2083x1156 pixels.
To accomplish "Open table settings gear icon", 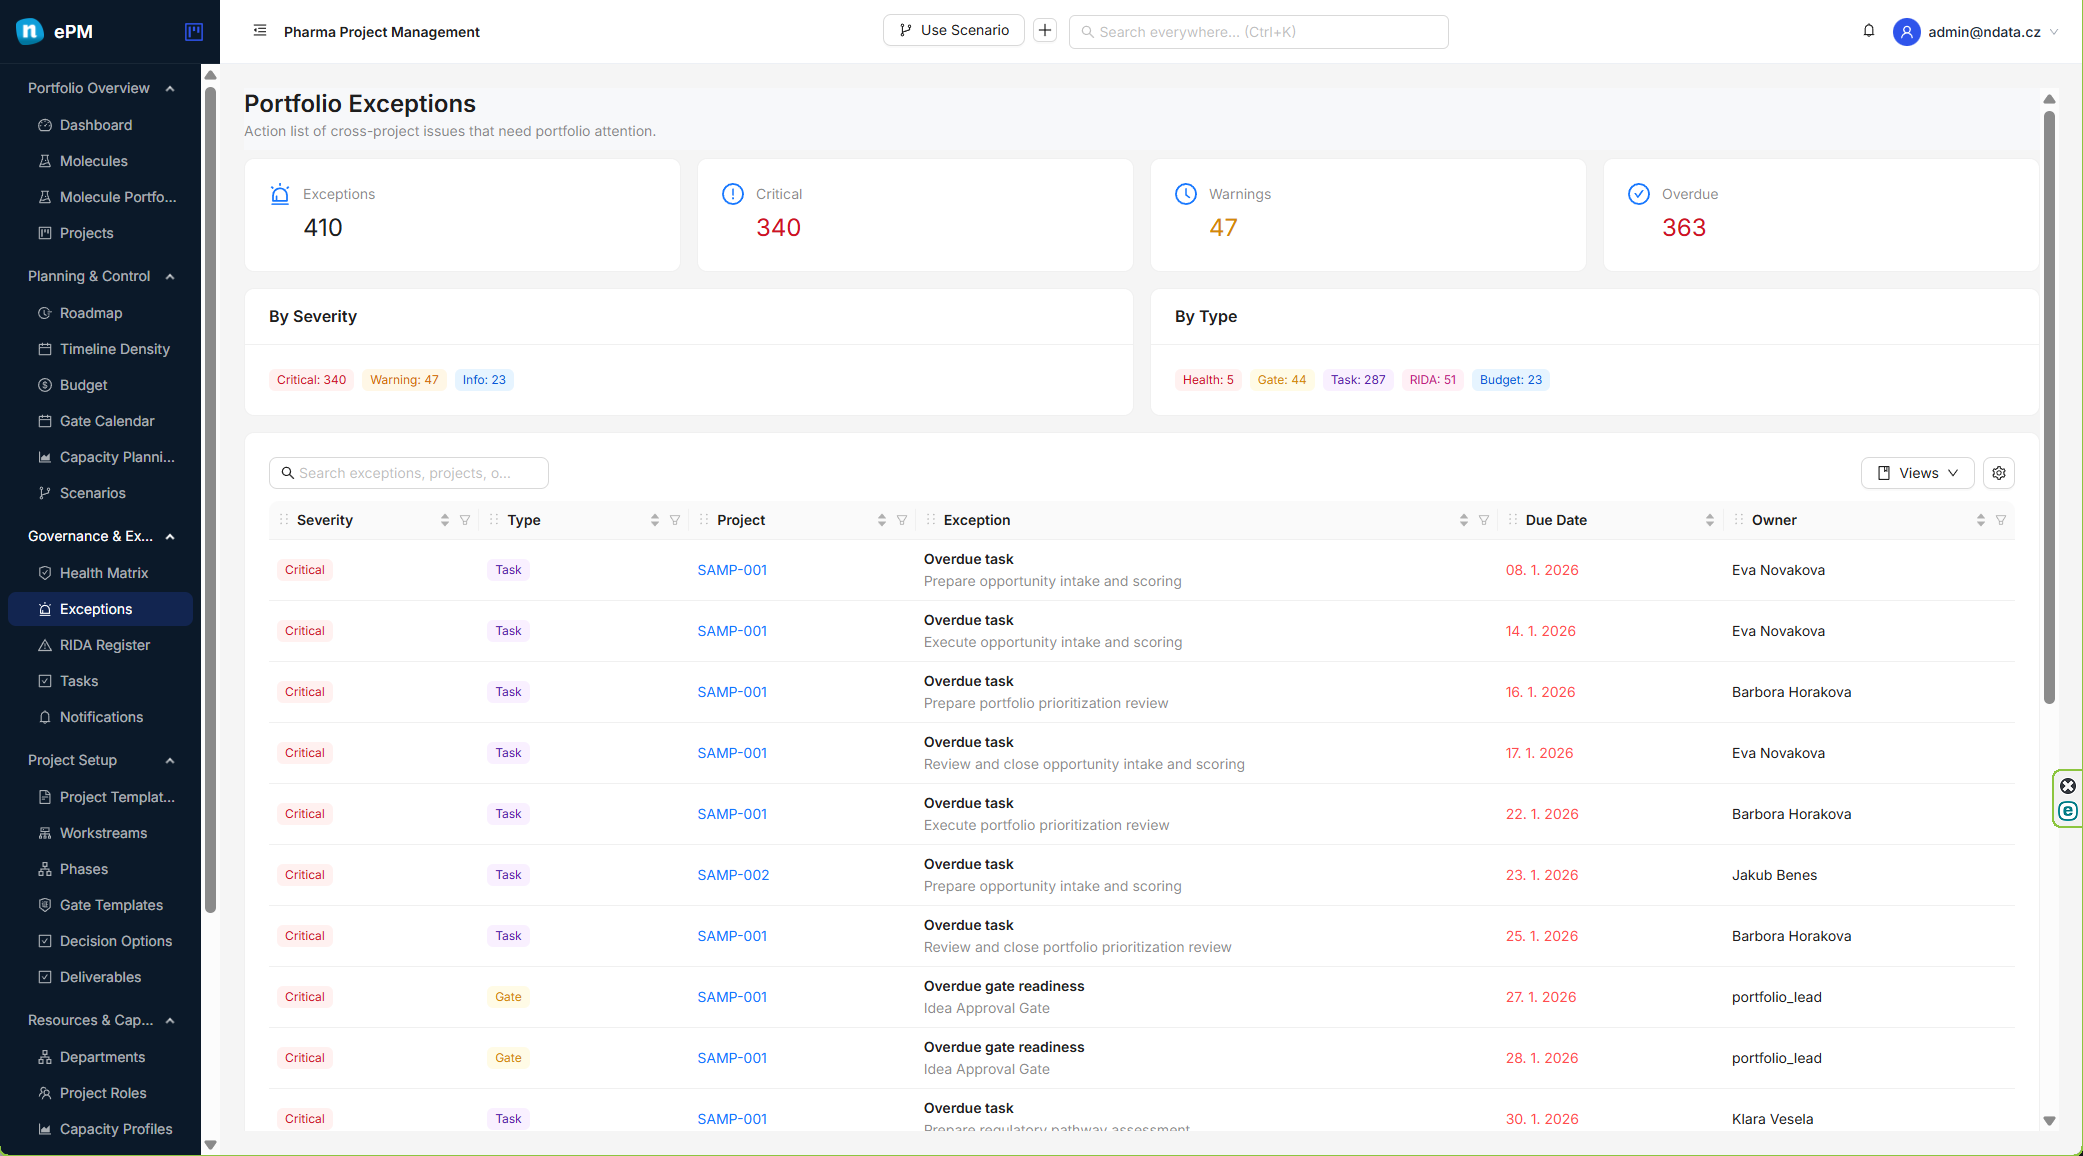I will [1999, 473].
